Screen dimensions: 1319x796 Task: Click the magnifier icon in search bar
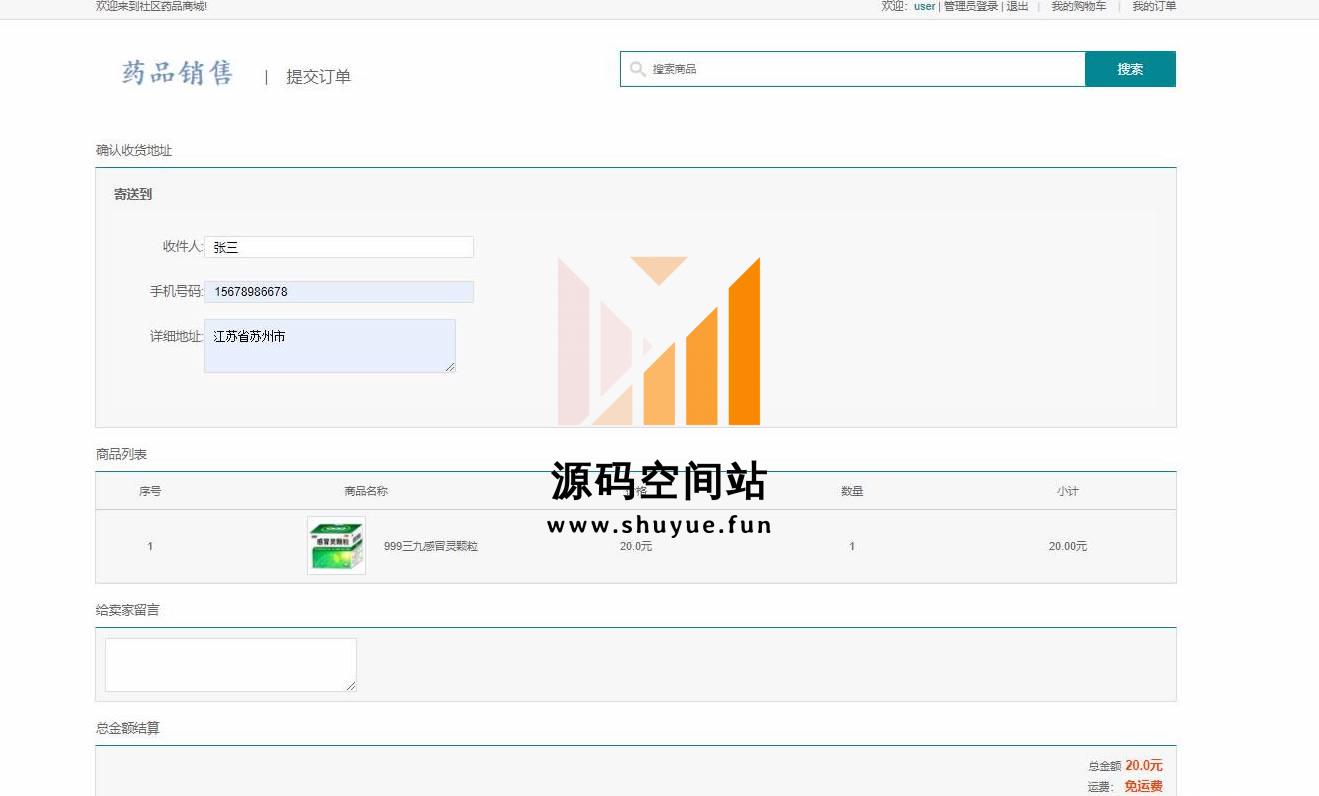pos(637,69)
